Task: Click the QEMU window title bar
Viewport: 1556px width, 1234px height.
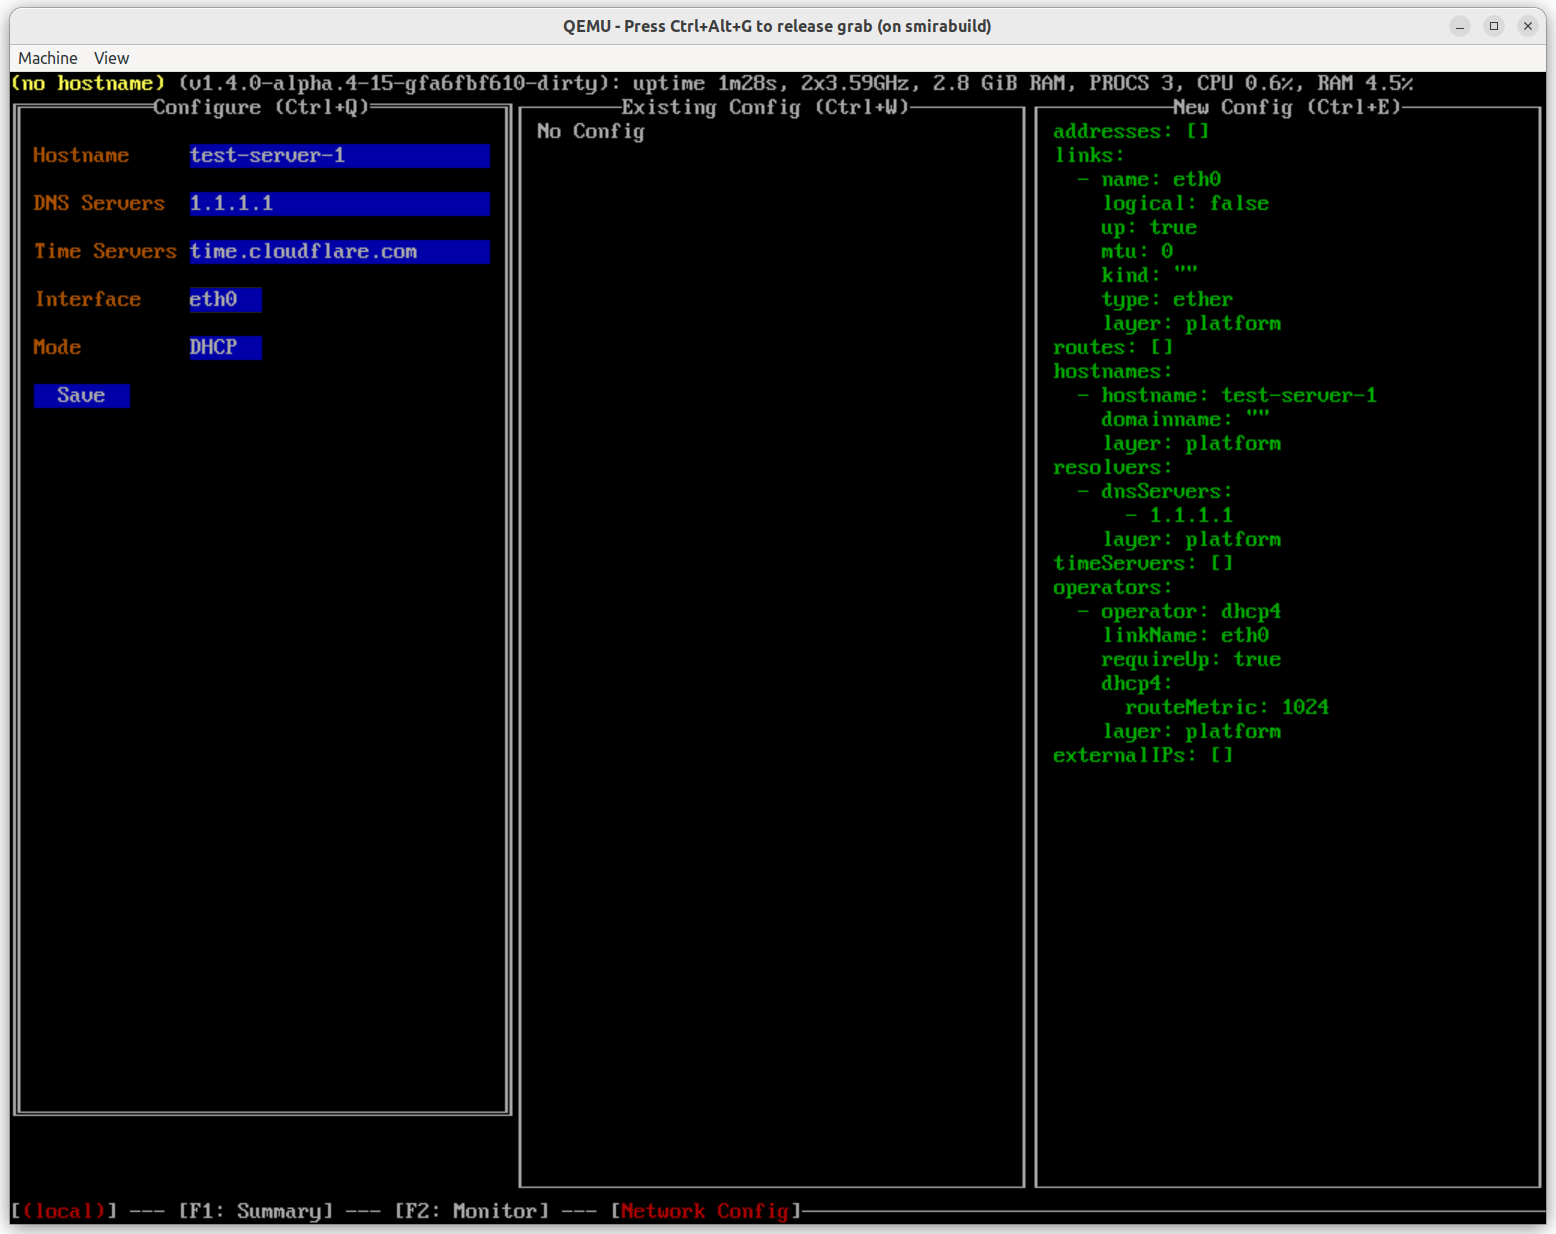Action: coord(777,26)
